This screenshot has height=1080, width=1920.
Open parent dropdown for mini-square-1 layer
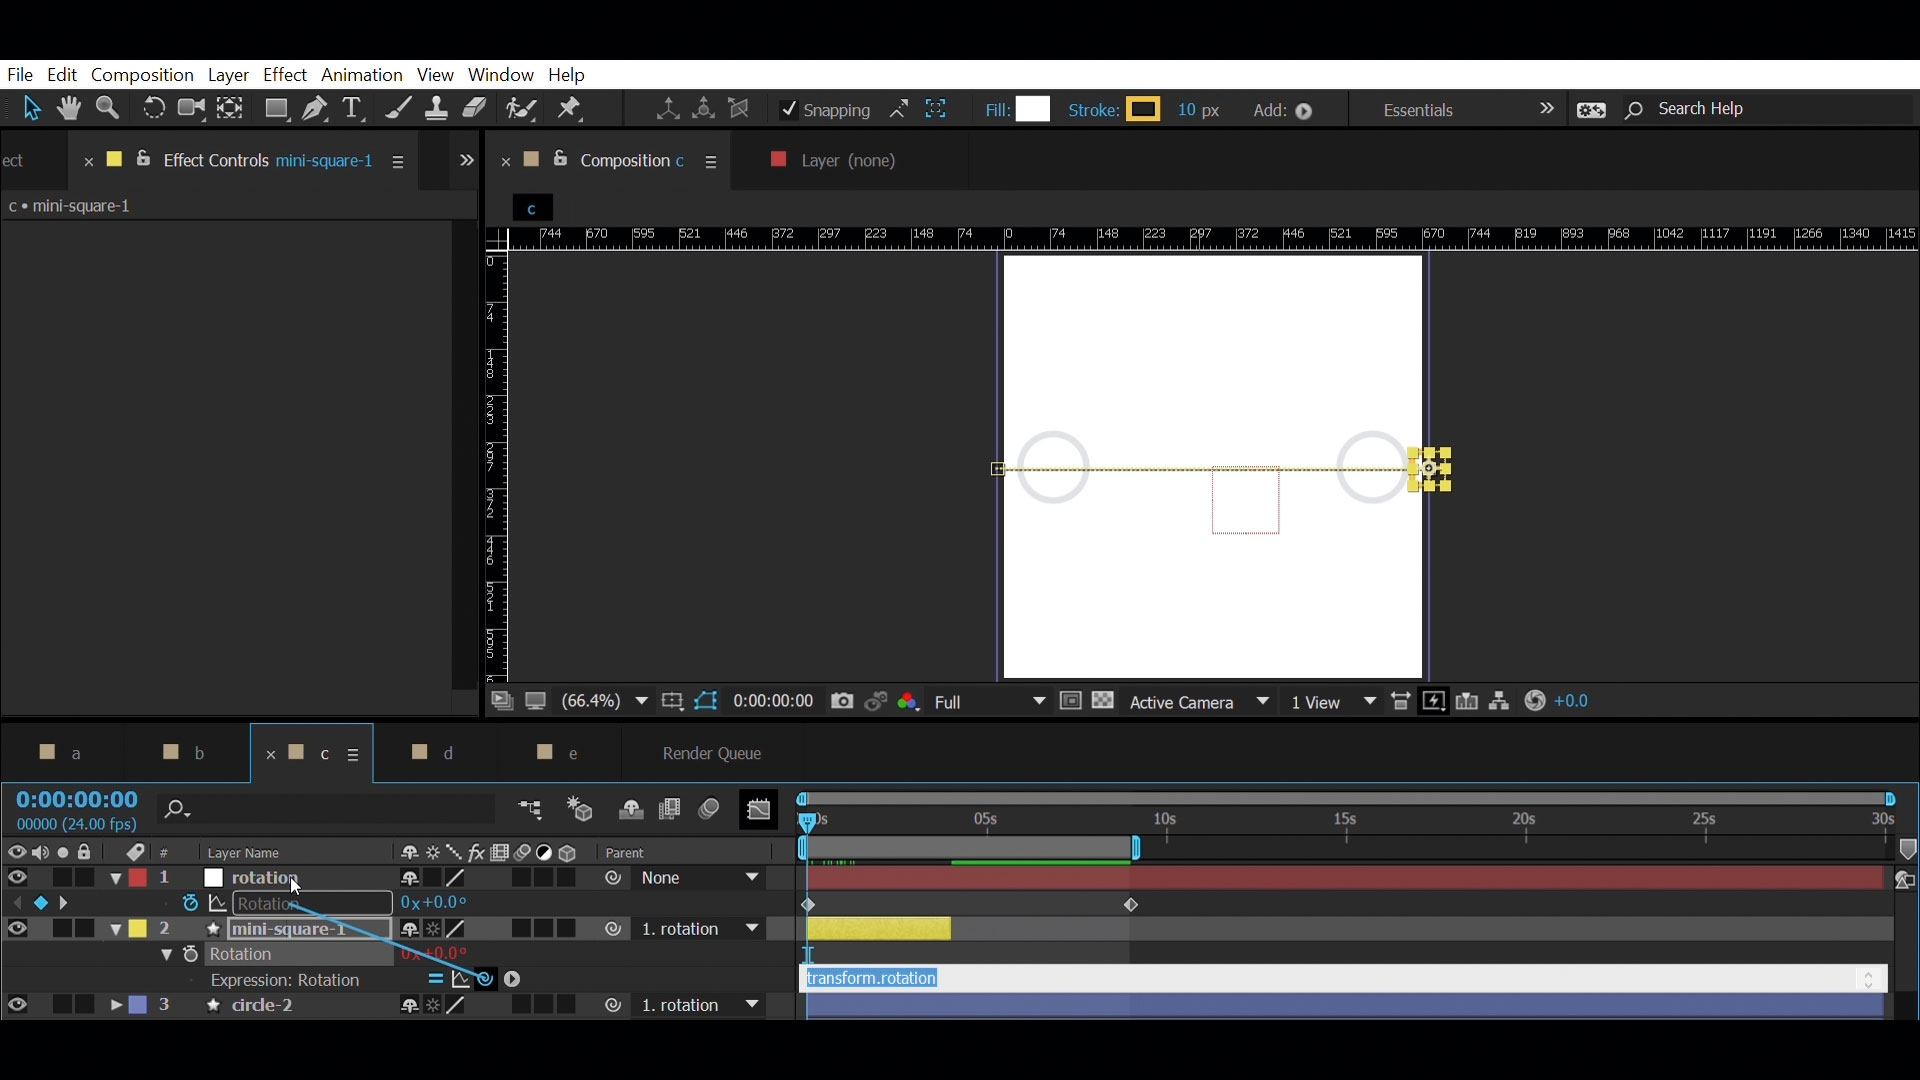(x=701, y=930)
